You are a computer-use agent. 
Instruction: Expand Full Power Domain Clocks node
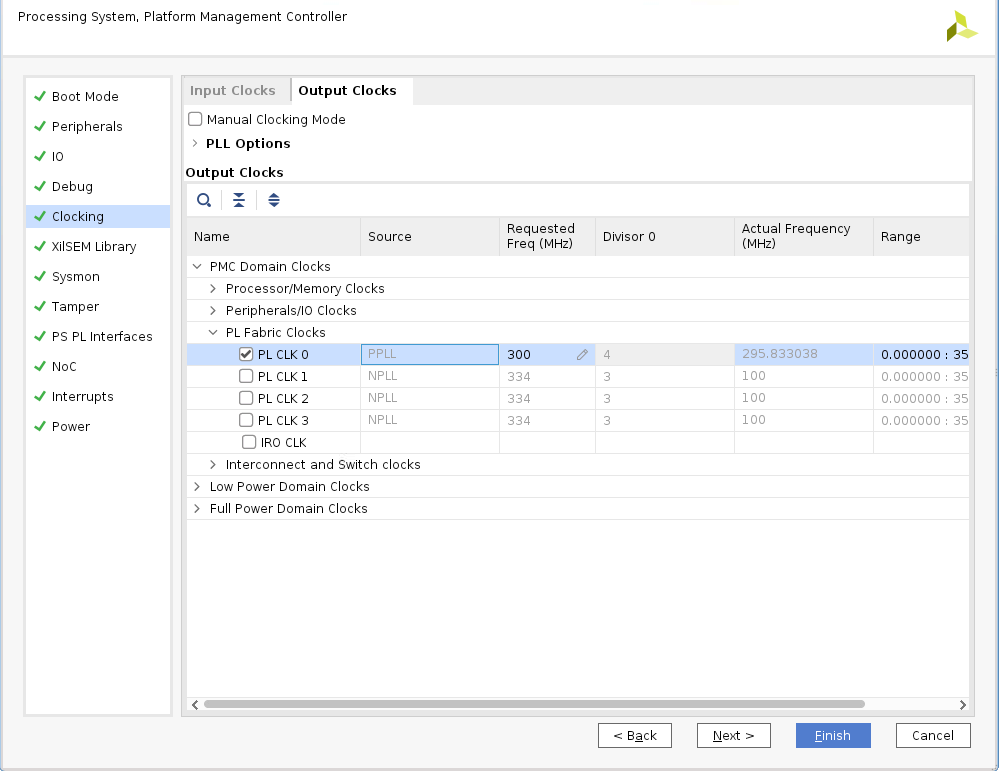click(x=197, y=508)
